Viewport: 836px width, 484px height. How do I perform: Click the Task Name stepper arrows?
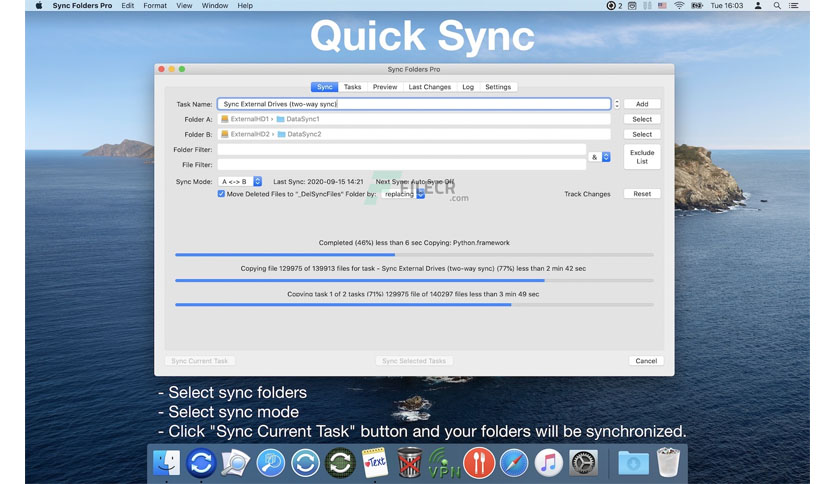tap(617, 104)
